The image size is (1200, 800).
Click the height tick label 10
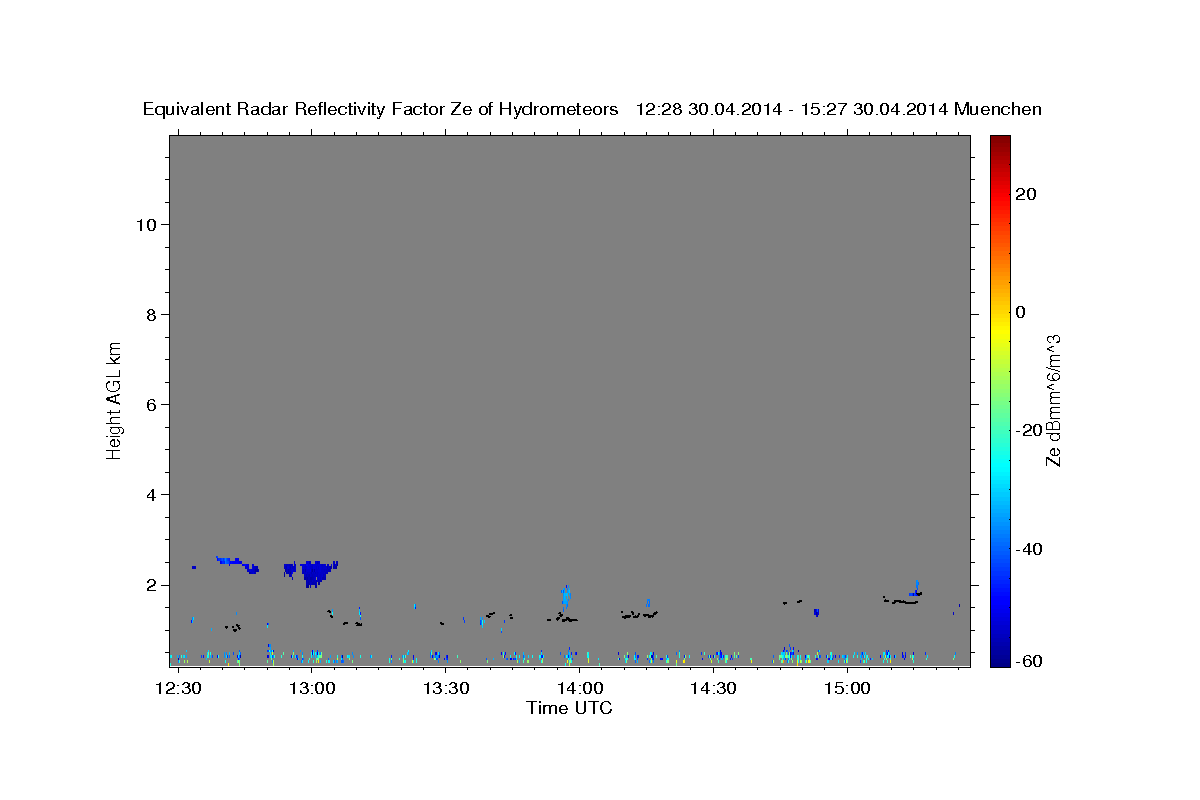tap(148, 224)
